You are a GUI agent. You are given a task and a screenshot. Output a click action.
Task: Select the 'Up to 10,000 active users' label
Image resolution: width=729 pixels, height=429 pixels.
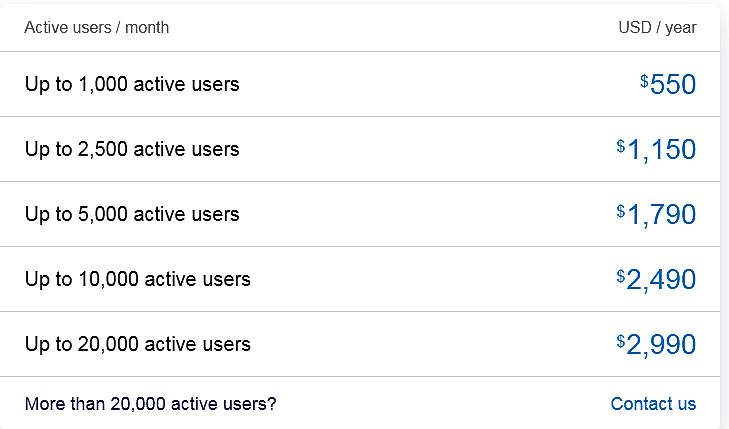(138, 279)
